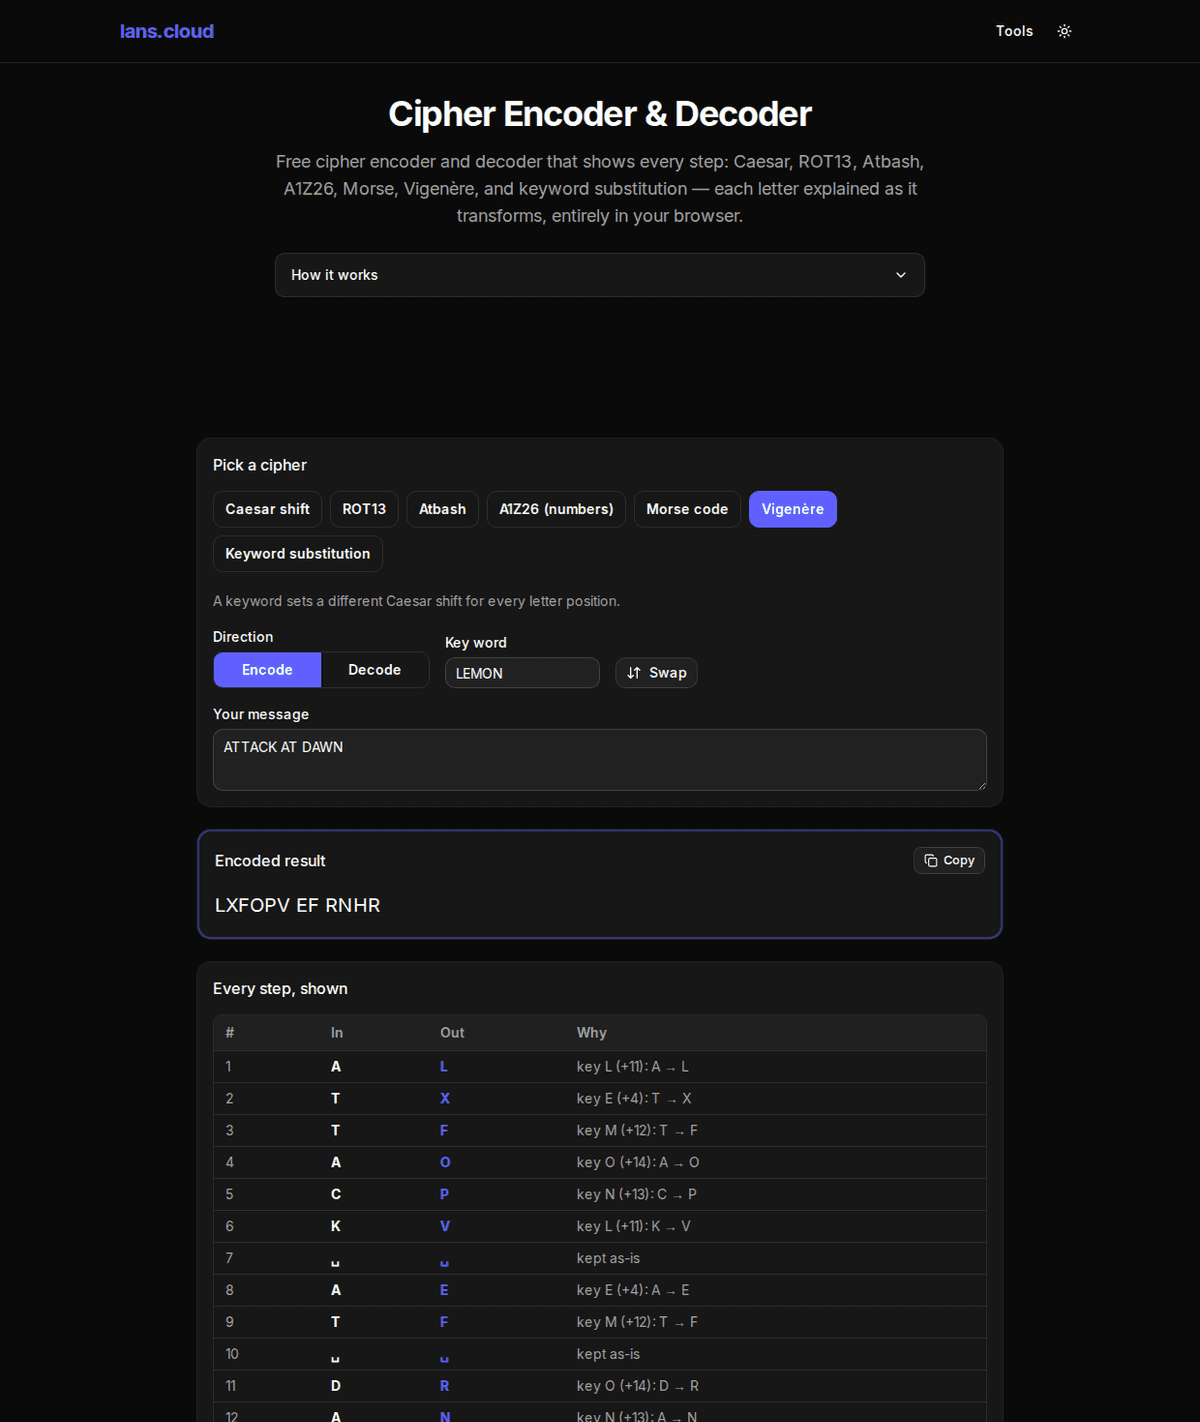The width and height of the screenshot is (1200, 1422).
Task: Click the Cipher Encoder & Decoder title
Action: coord(600,114)
